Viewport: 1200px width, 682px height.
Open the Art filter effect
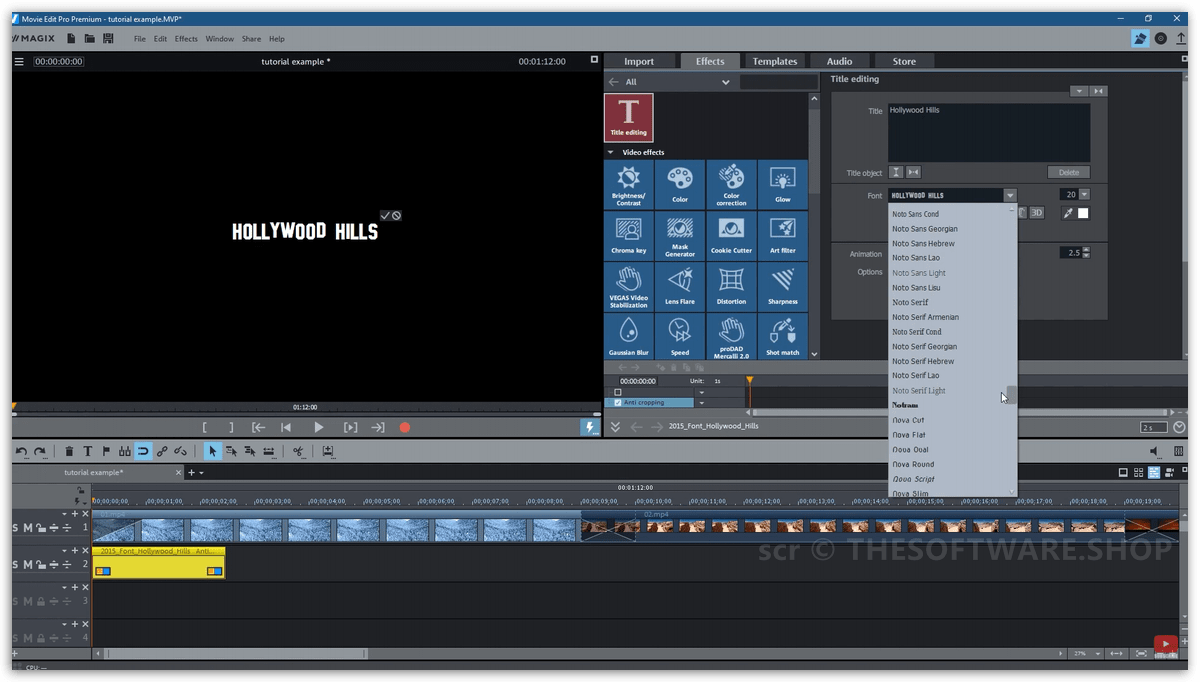pyautogui.click(x=782, y=236)
